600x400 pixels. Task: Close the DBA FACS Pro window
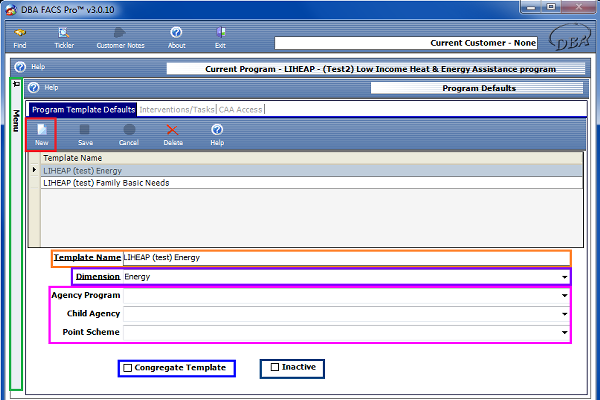coord(579,7)
